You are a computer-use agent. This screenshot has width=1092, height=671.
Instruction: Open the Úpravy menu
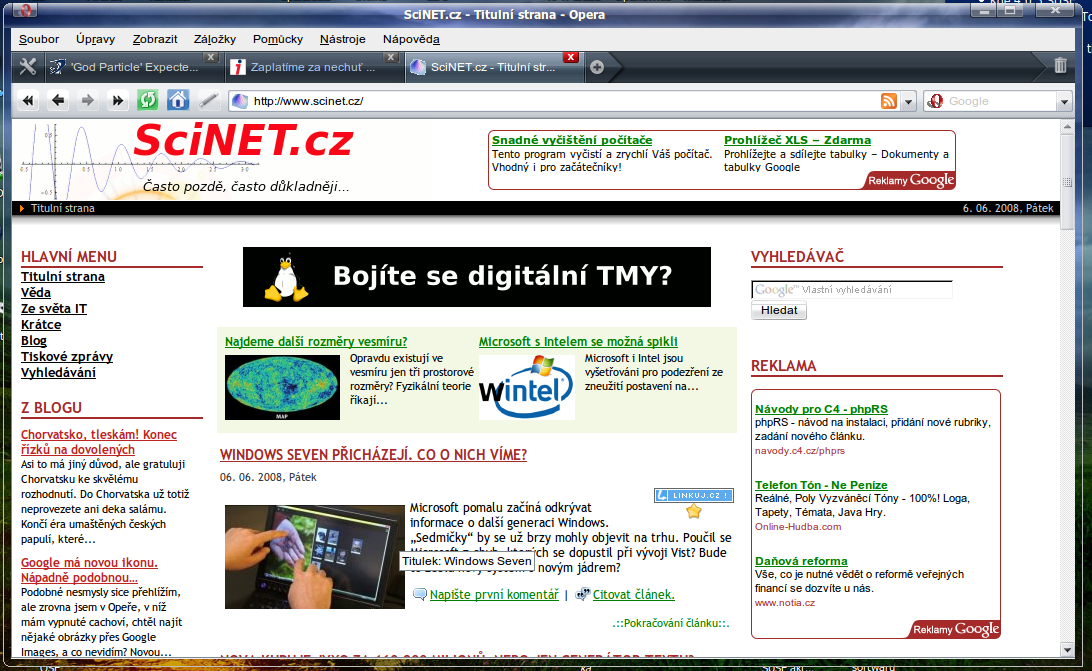click(x=95, y=39)
